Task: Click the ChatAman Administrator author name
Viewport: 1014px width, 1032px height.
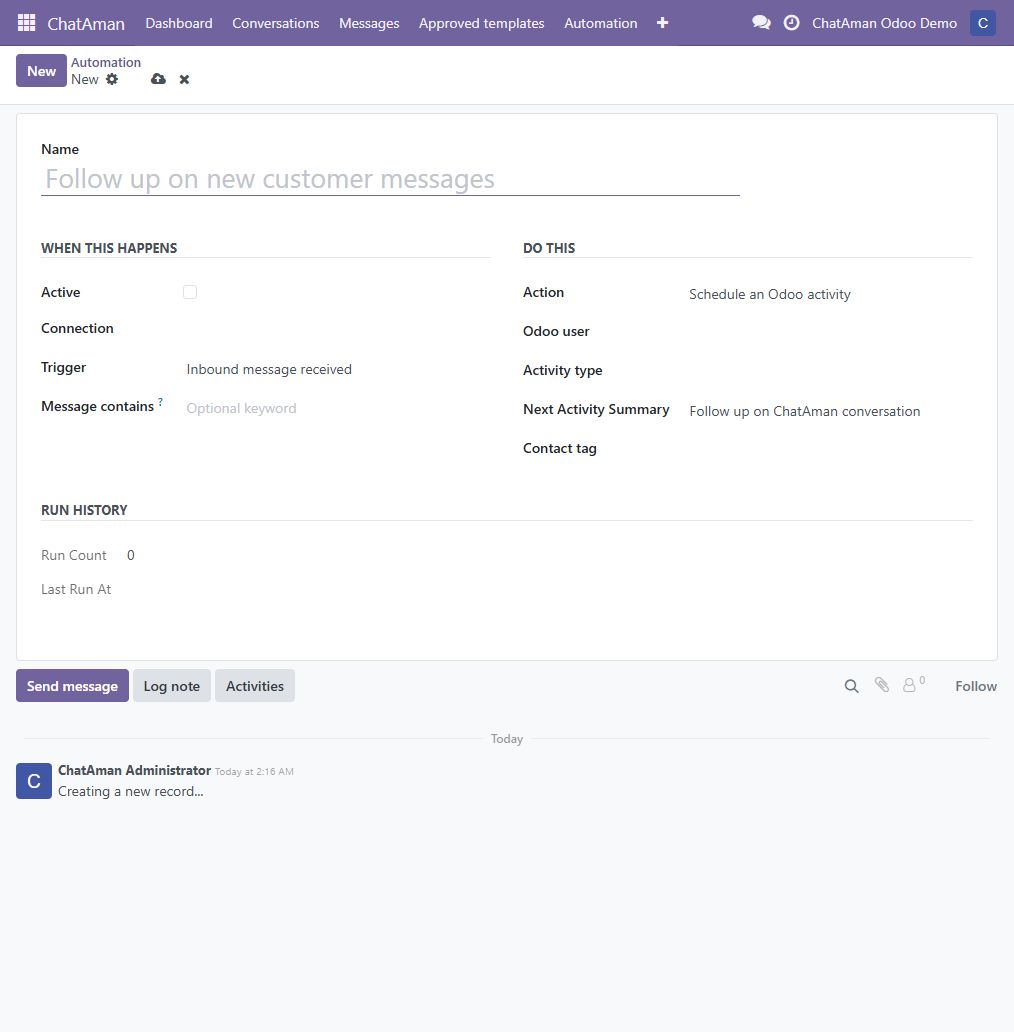Action: [x=134, y=770]
